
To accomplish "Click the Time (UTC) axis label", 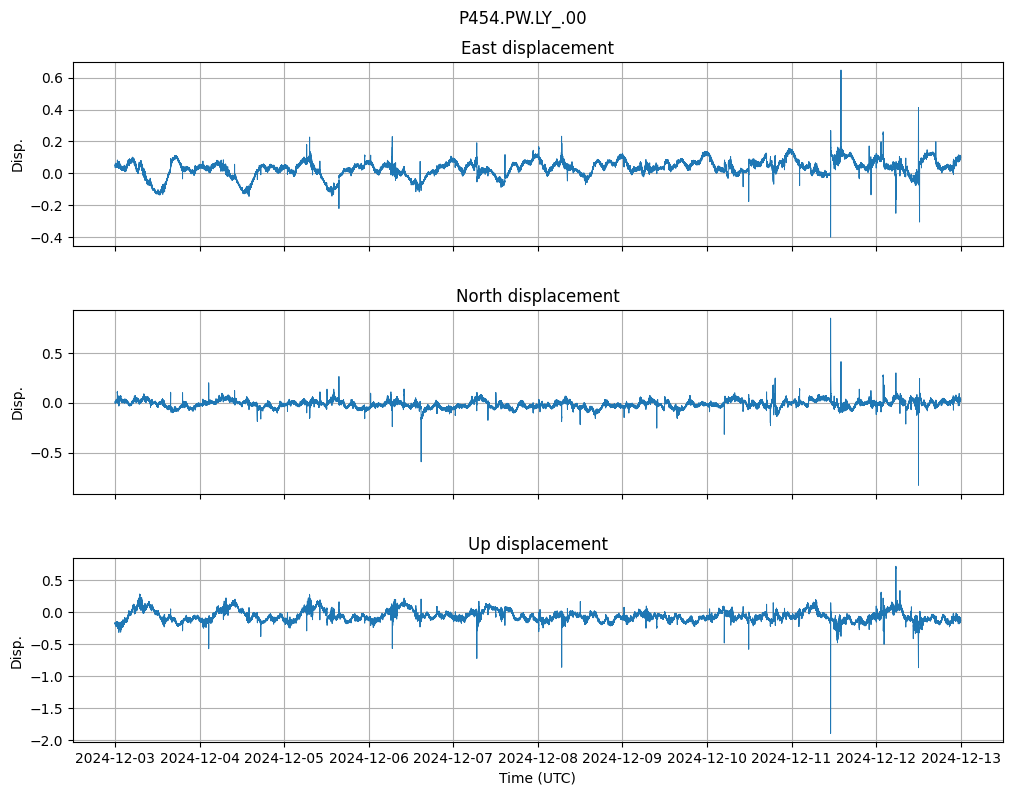I will coord(536,777).
